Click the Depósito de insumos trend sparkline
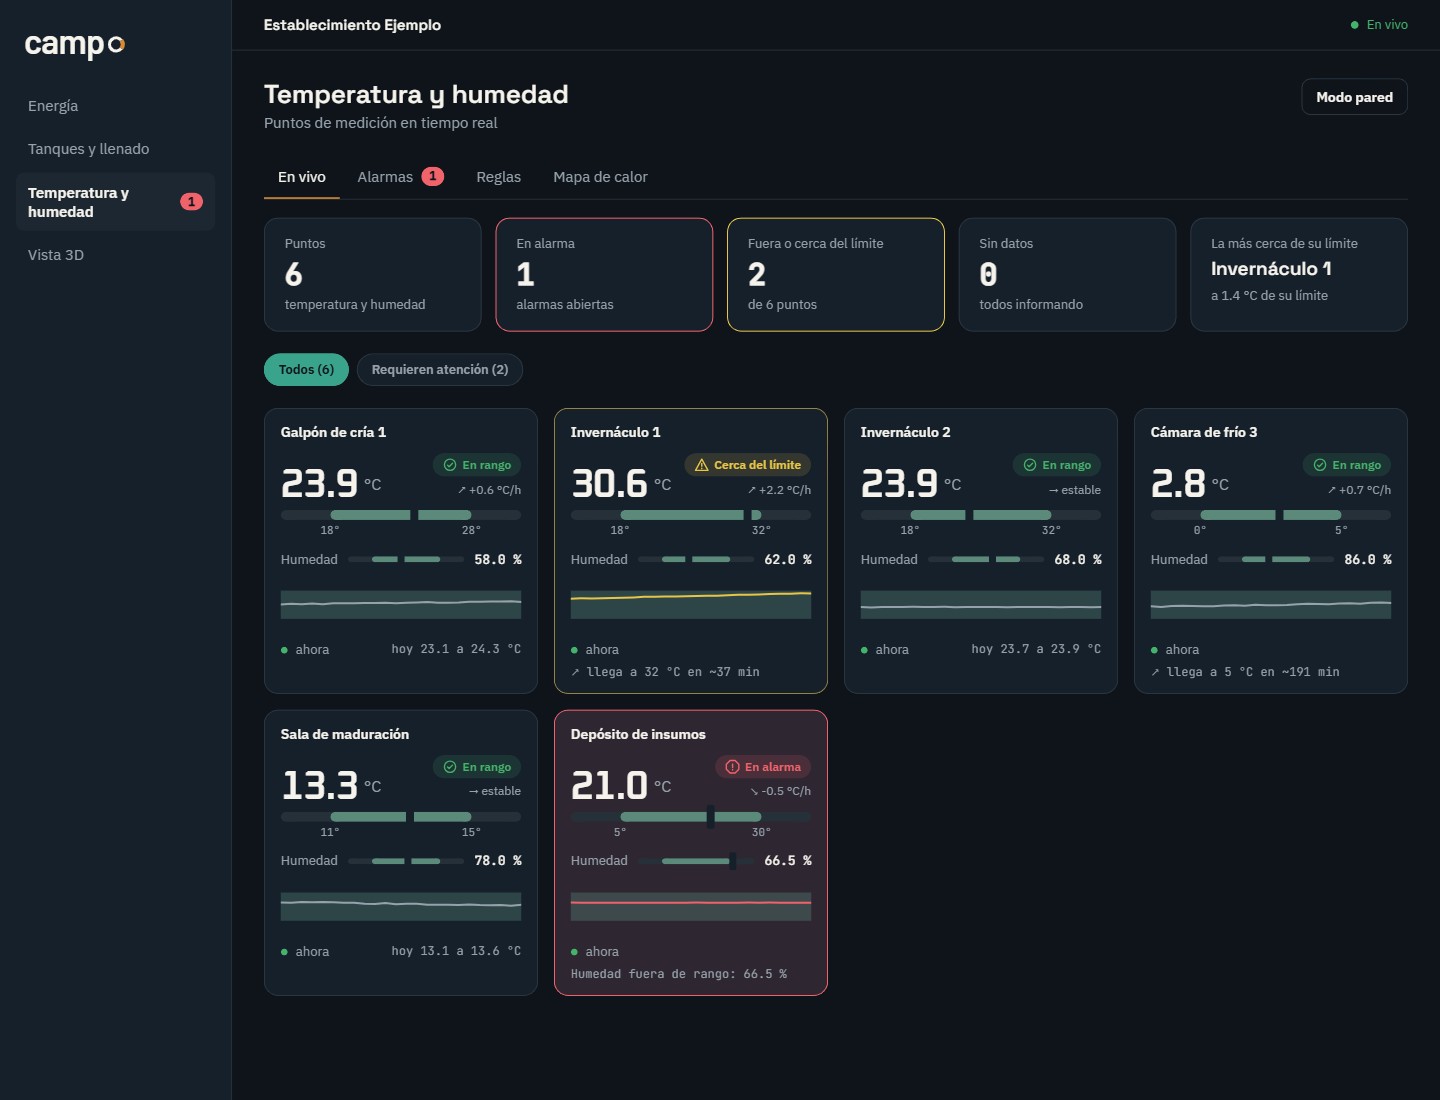 (x=691, y=906)
